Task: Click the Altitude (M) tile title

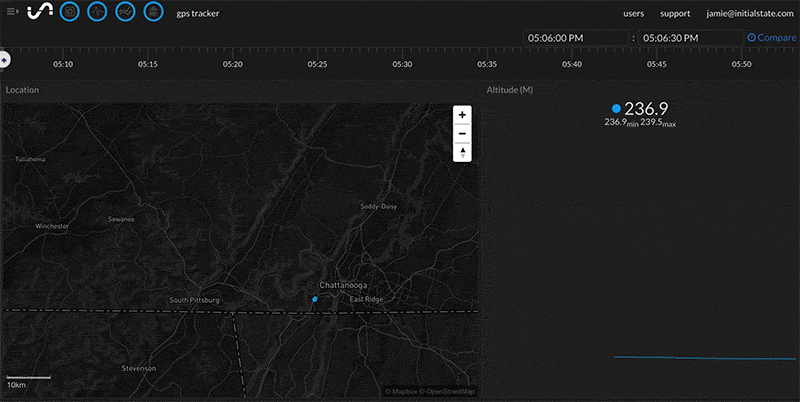Action: [x=509, y=90]
